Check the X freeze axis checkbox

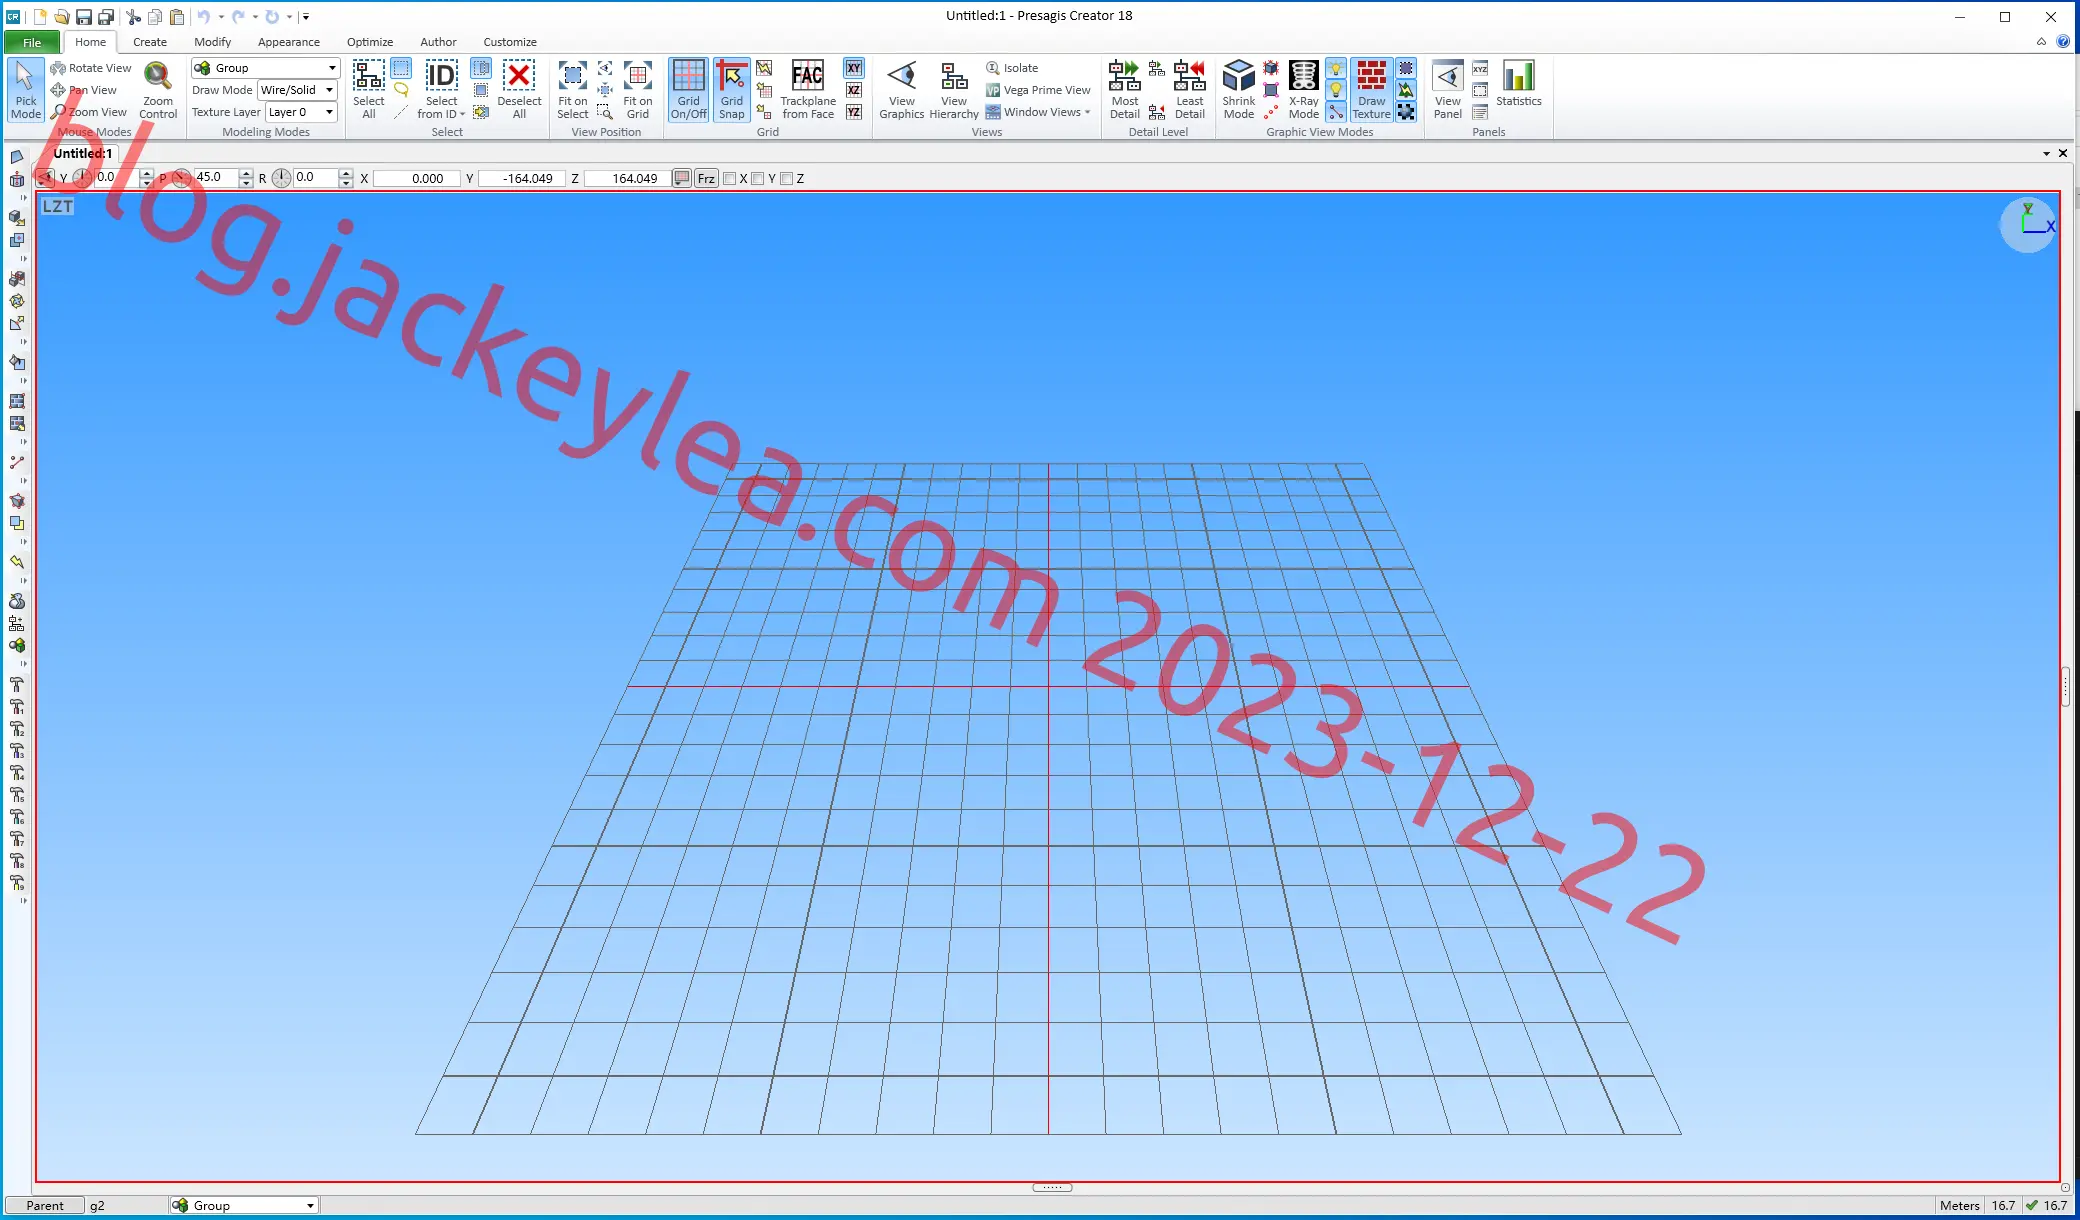click(730, 179)
